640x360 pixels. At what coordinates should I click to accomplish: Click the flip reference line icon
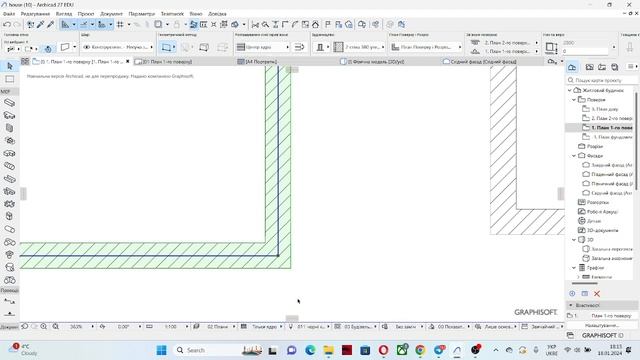(x=299, y=47)
